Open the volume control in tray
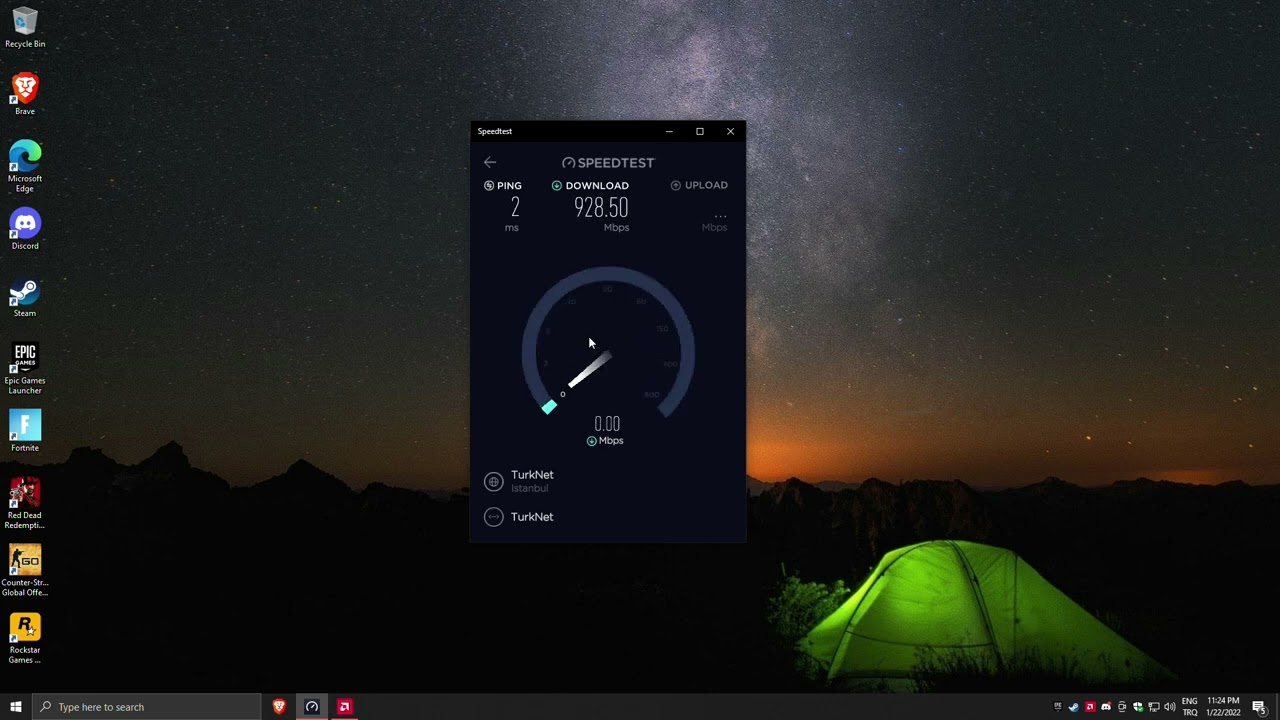1280x720 pixels. click(1170, 707)
